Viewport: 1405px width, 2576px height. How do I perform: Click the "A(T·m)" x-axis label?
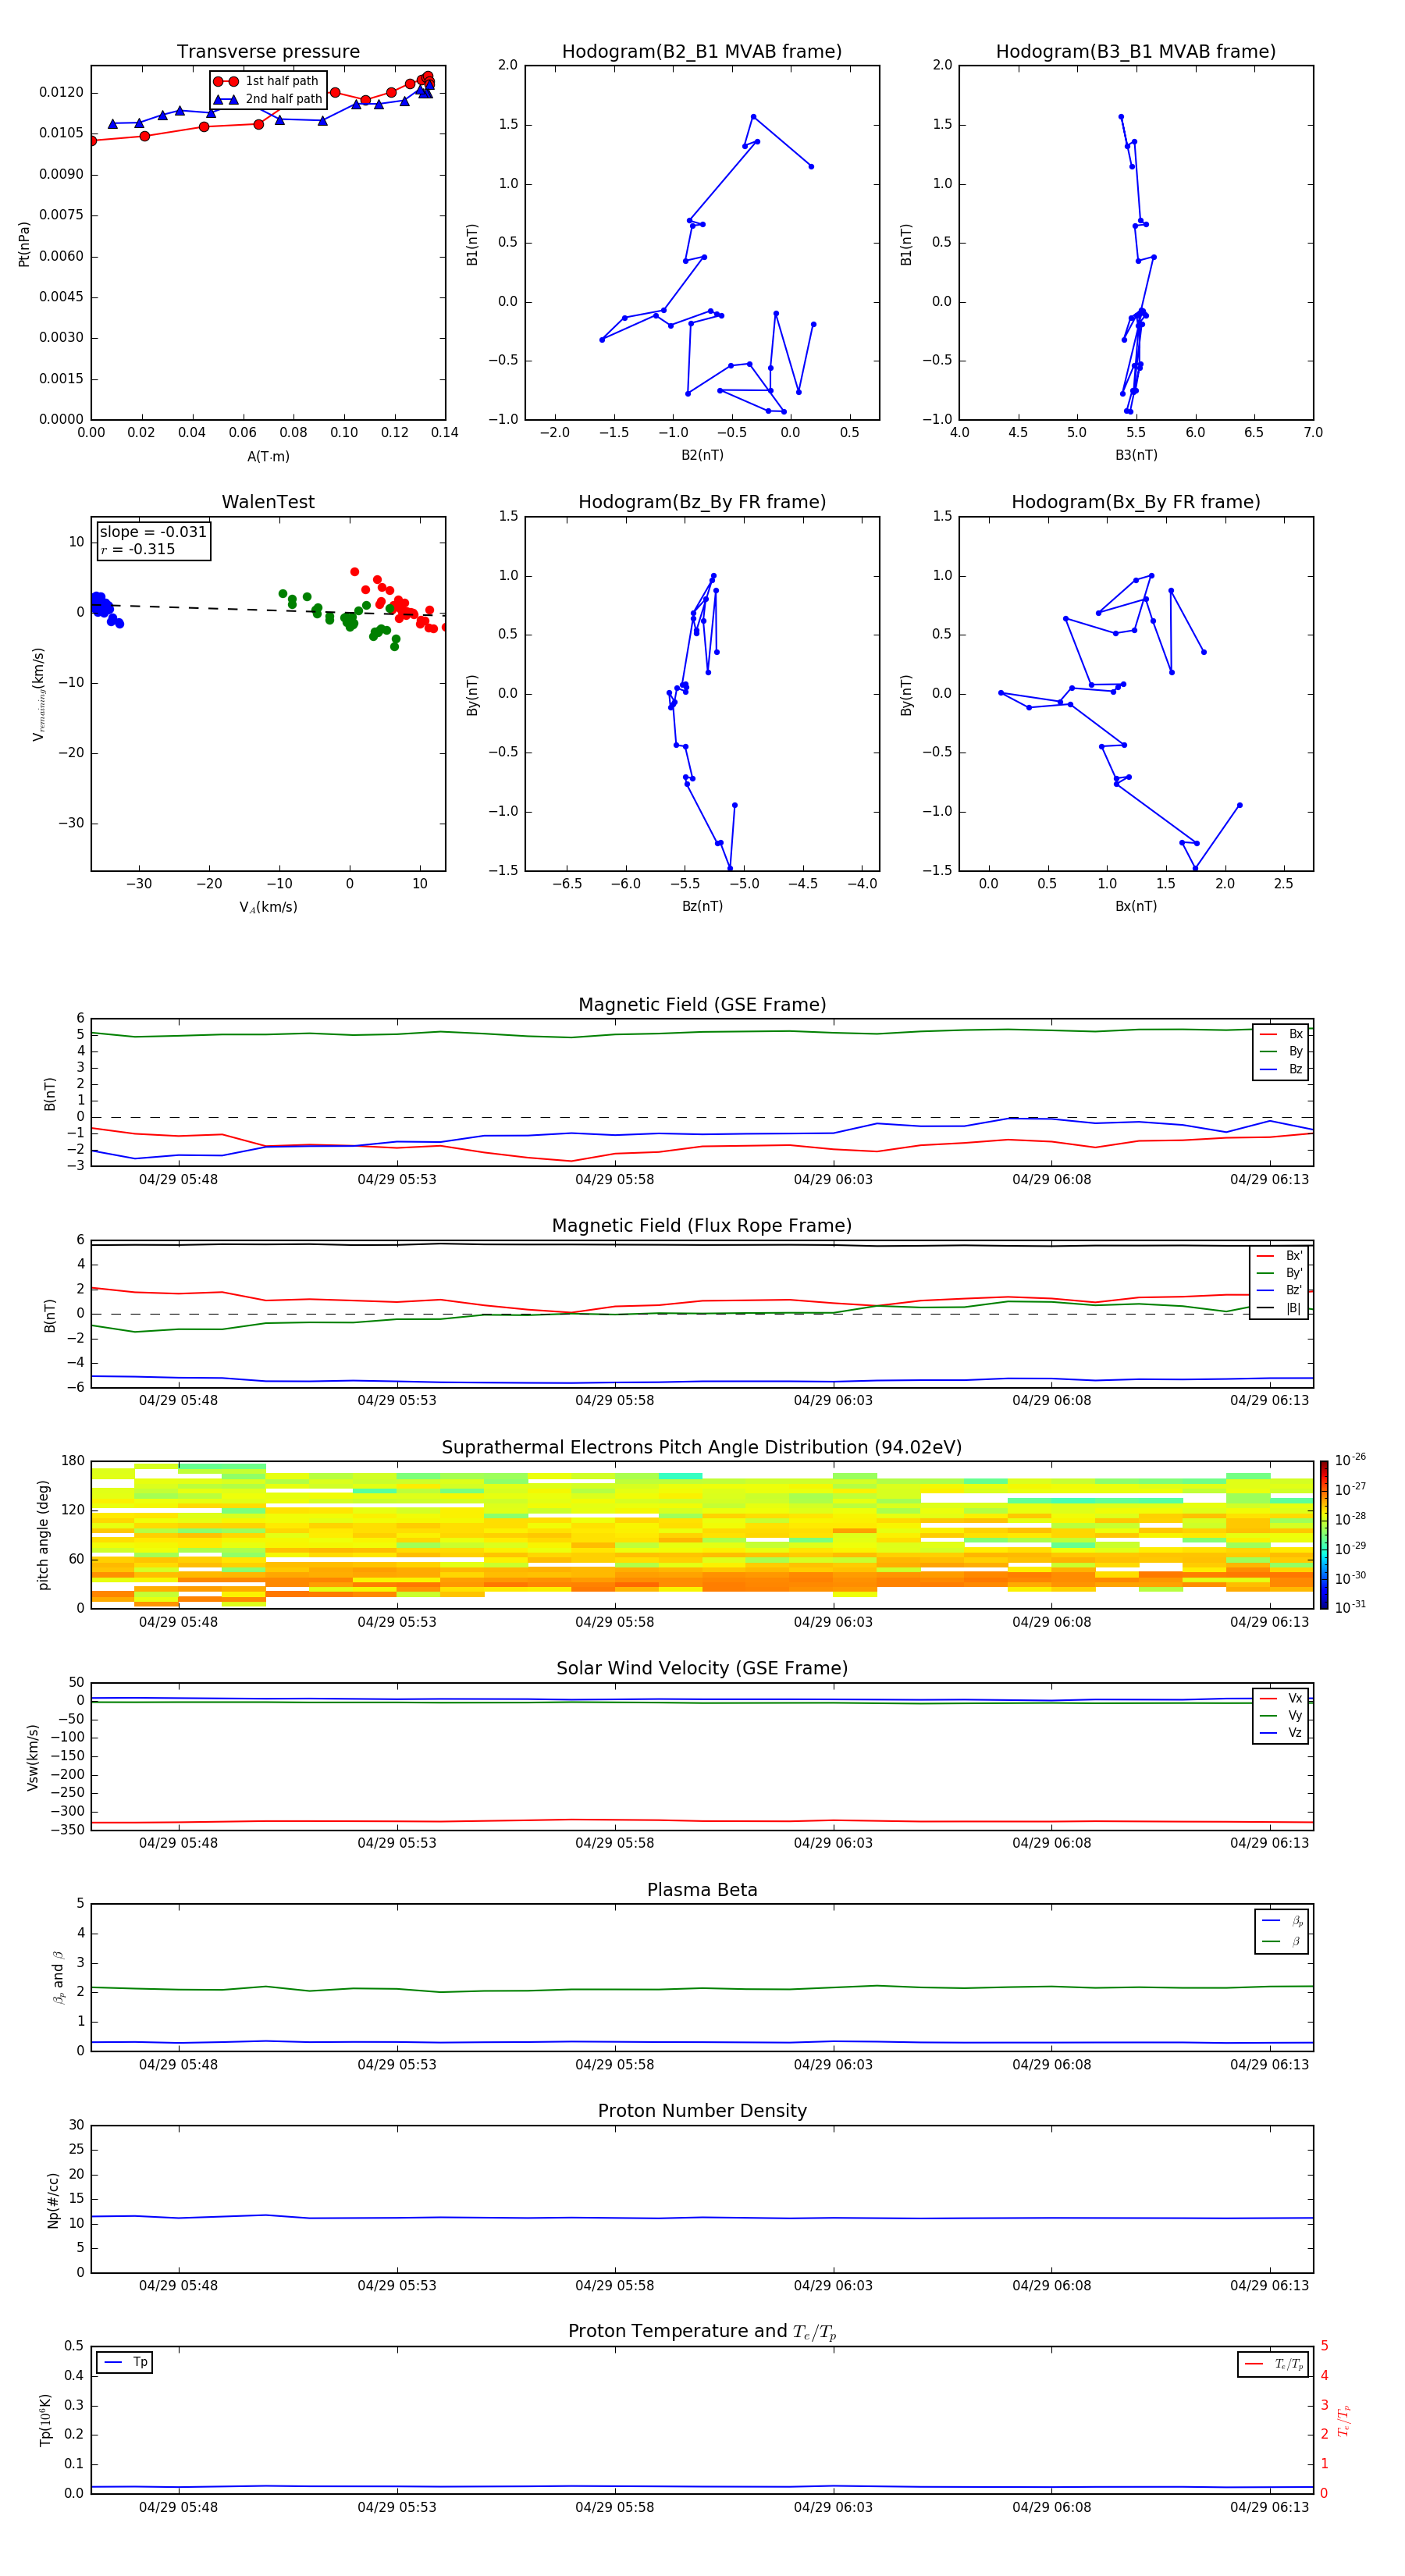click(268, 456)
